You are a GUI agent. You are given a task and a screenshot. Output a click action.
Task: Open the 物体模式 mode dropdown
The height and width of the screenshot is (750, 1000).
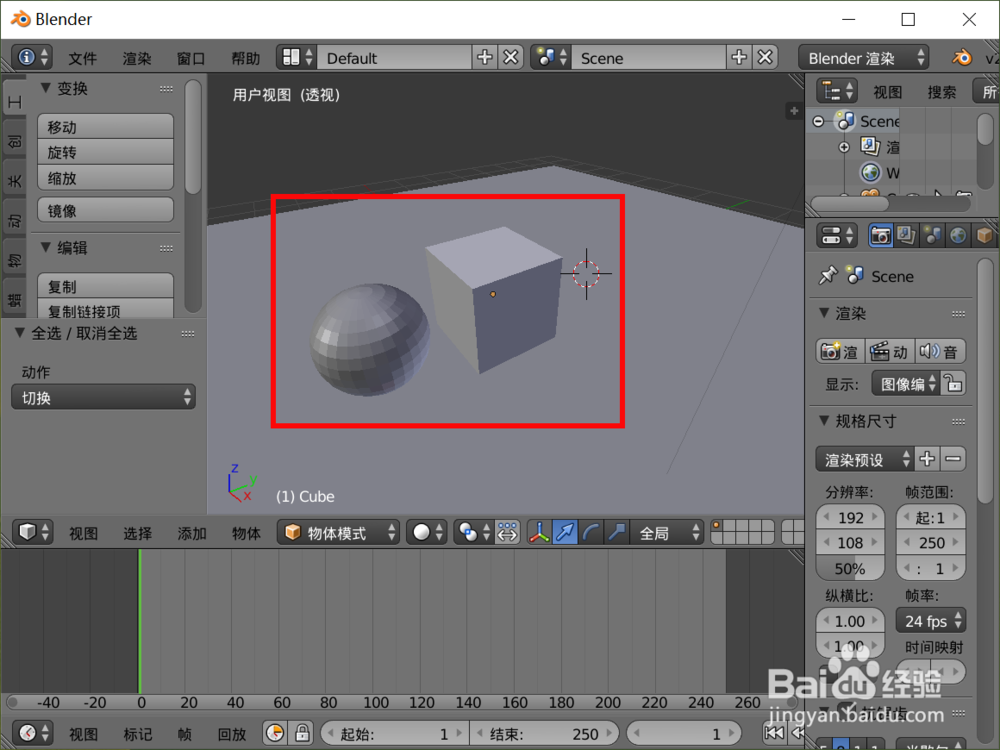[x=339, y=532]
